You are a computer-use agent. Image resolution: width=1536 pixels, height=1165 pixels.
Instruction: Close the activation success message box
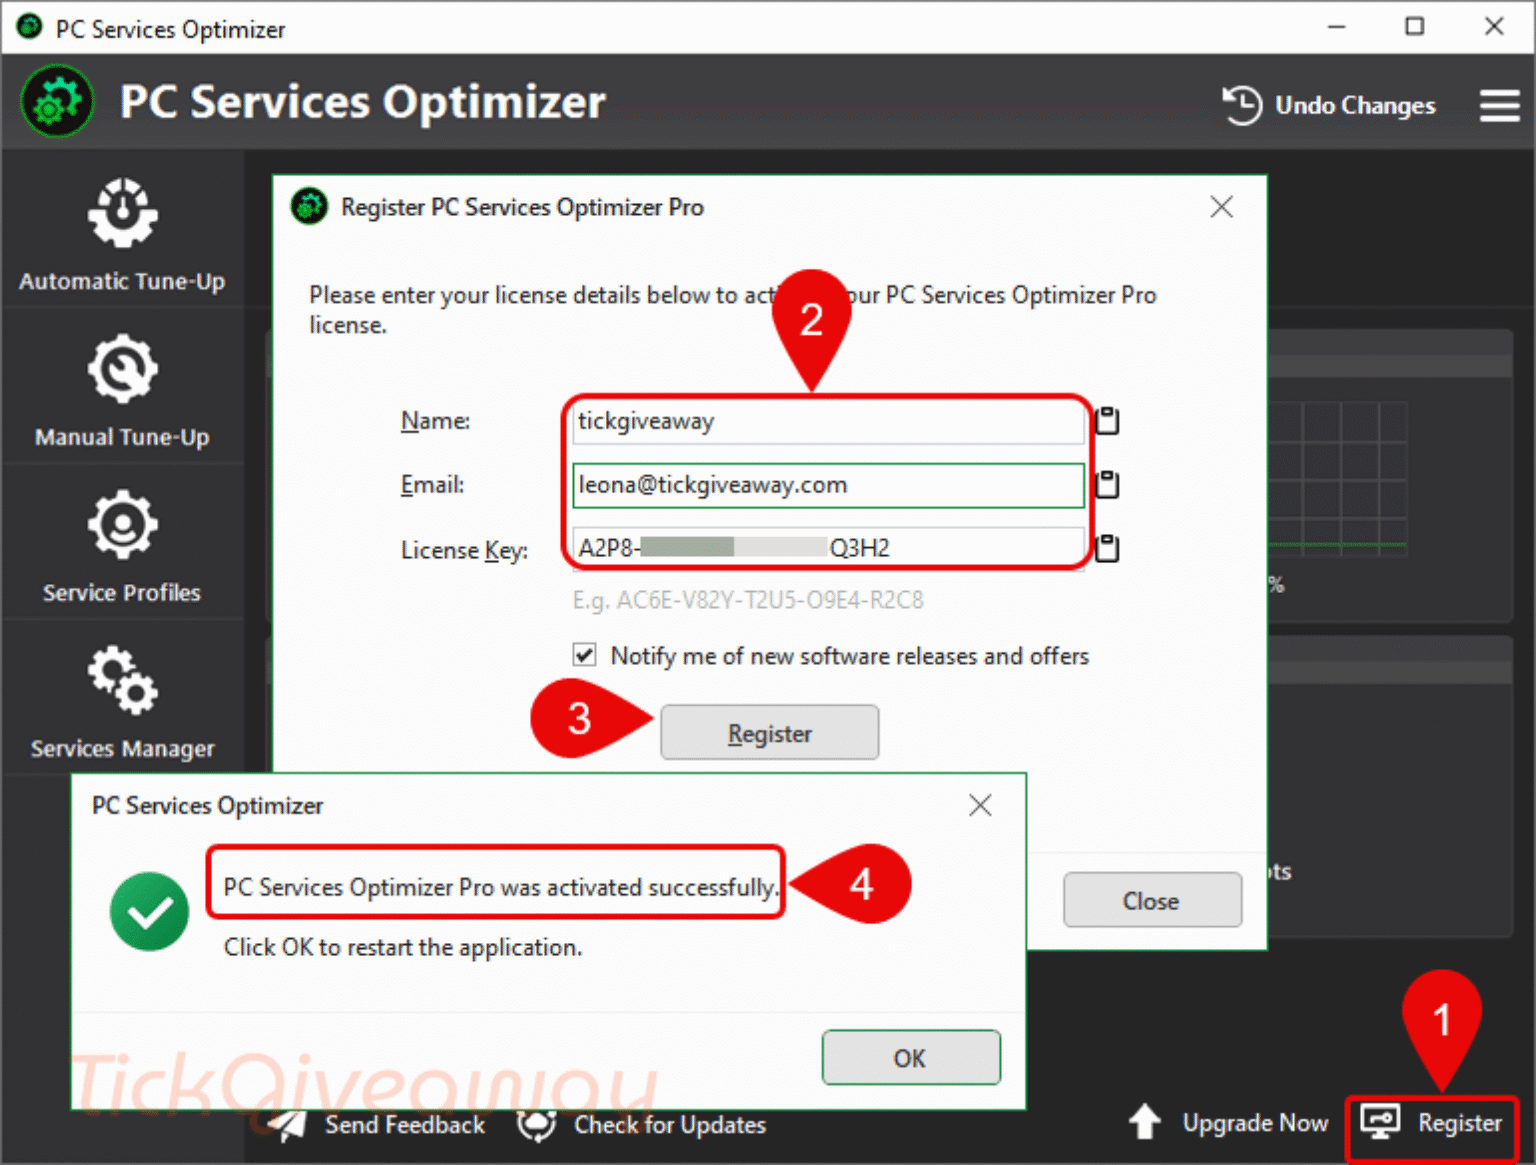point(980,805)
